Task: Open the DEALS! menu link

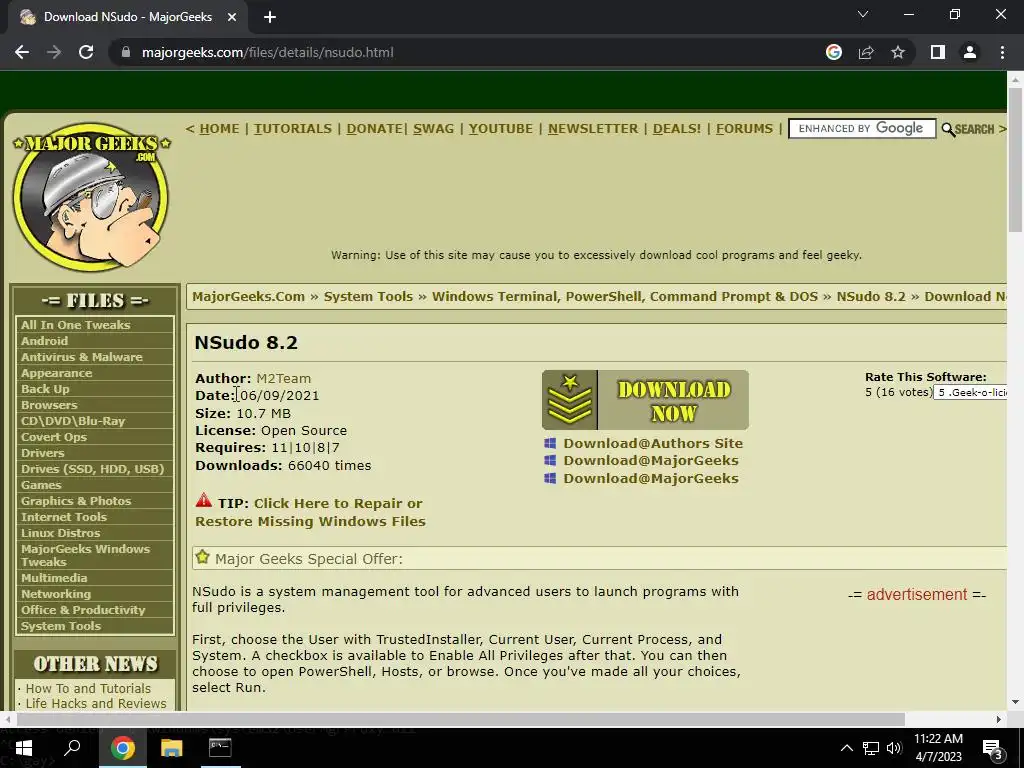Action: [677, 129]
